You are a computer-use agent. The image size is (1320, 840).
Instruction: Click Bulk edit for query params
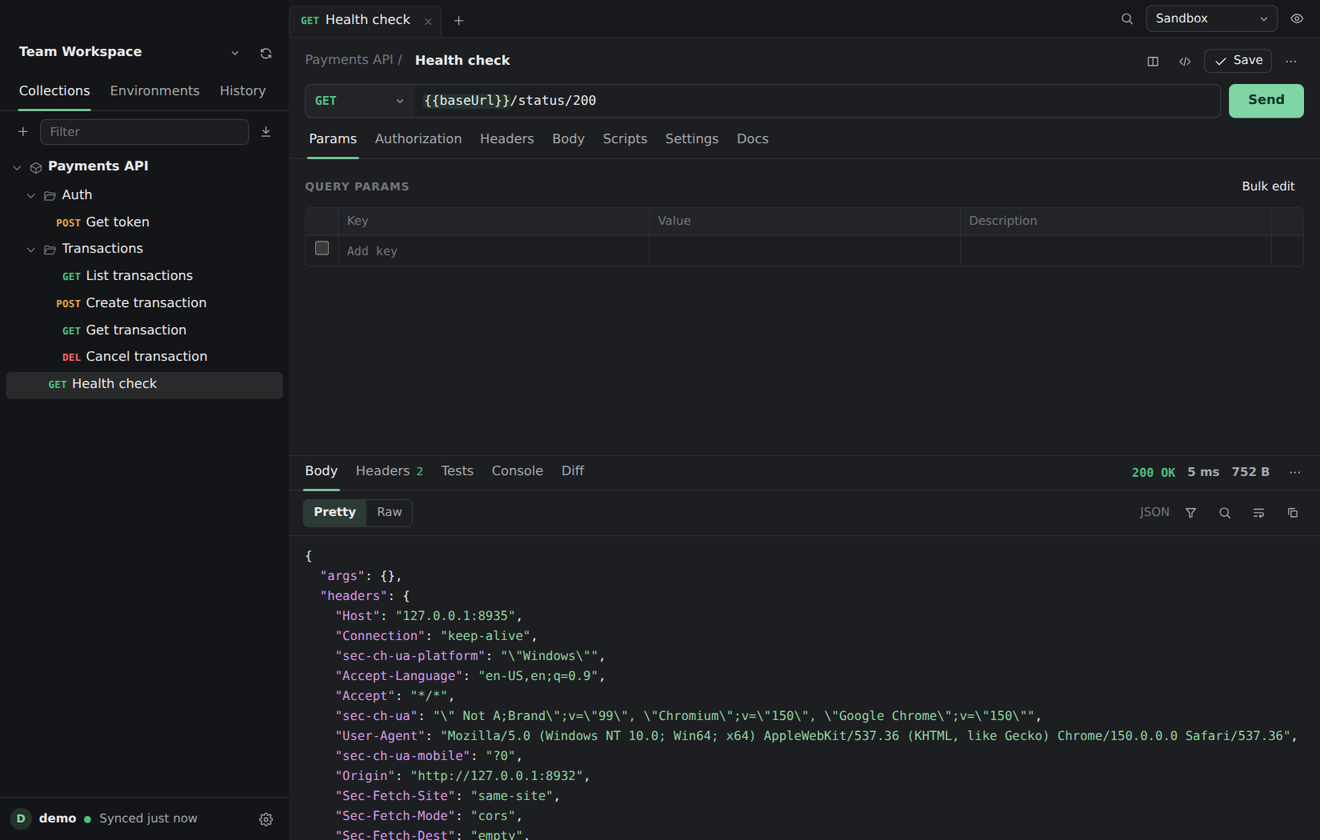point(1268,187)
